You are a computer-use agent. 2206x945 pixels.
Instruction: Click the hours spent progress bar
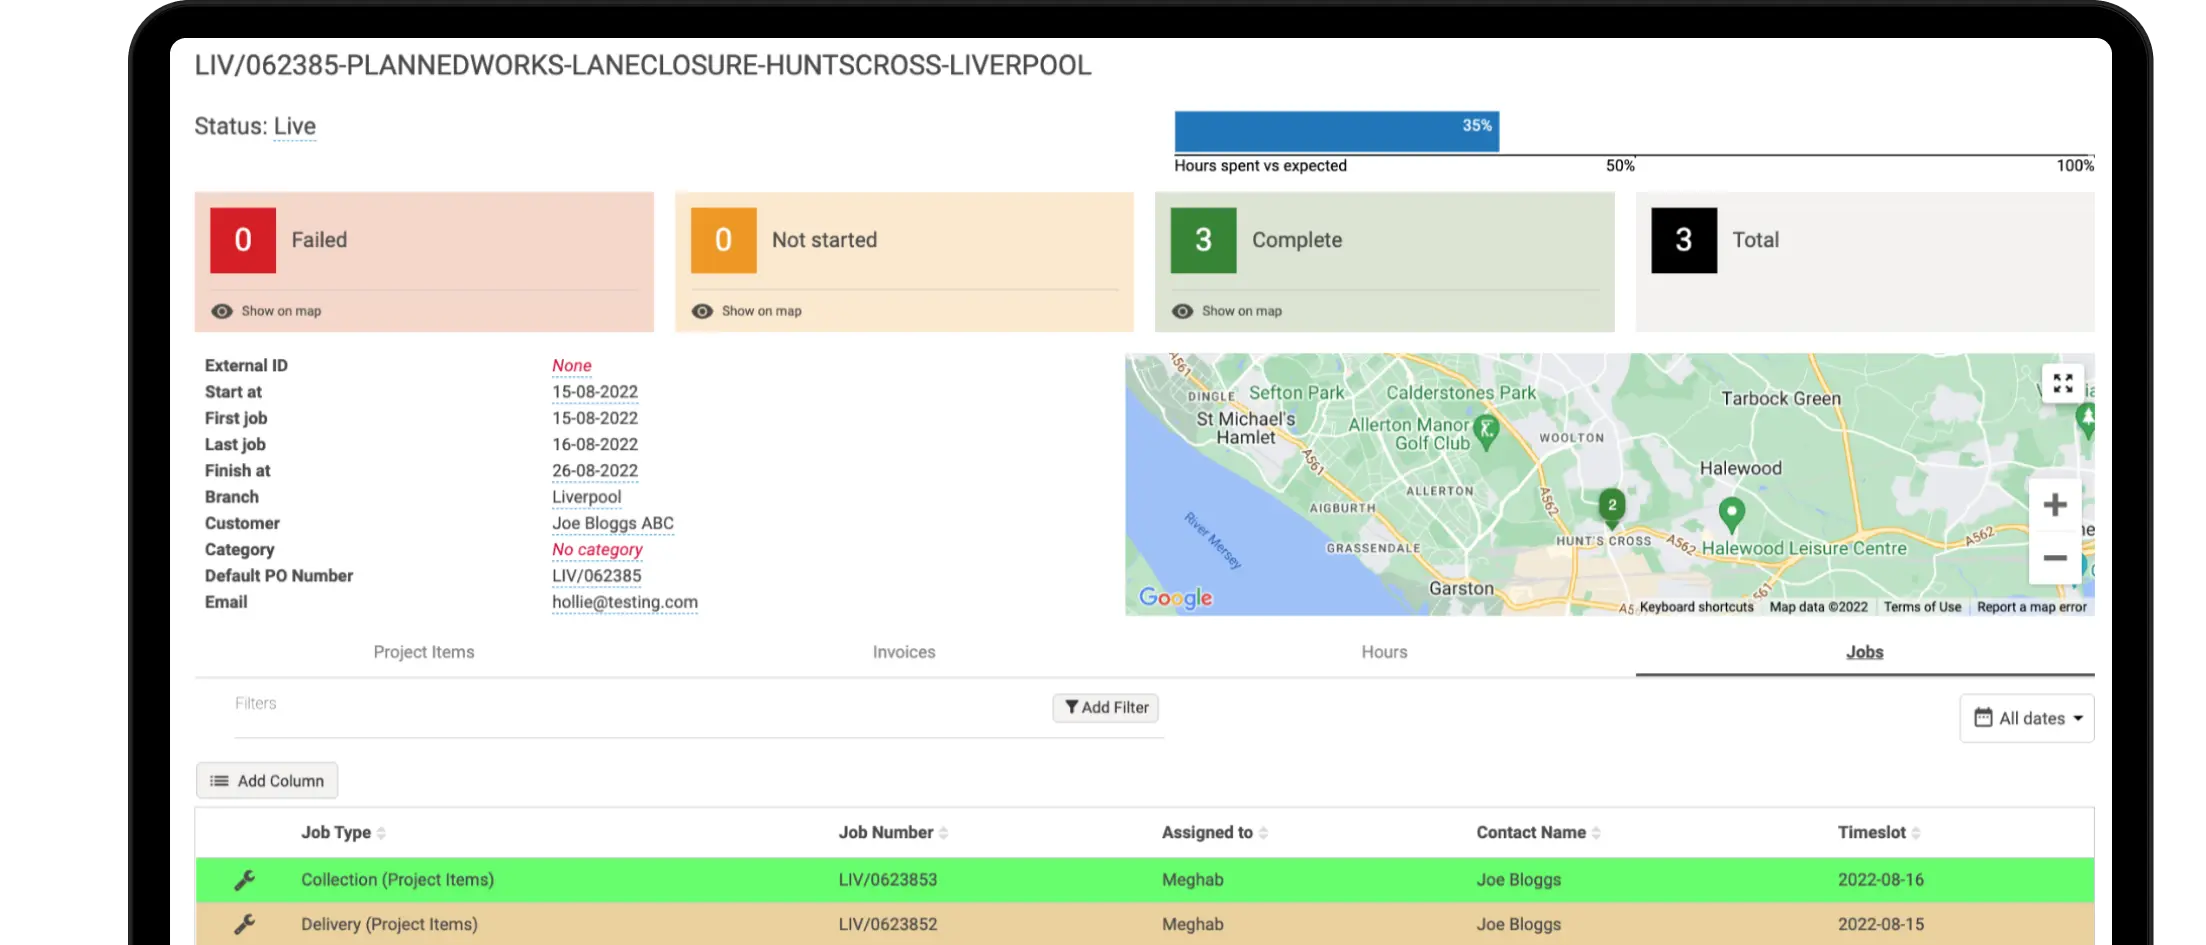(1336, 131)
